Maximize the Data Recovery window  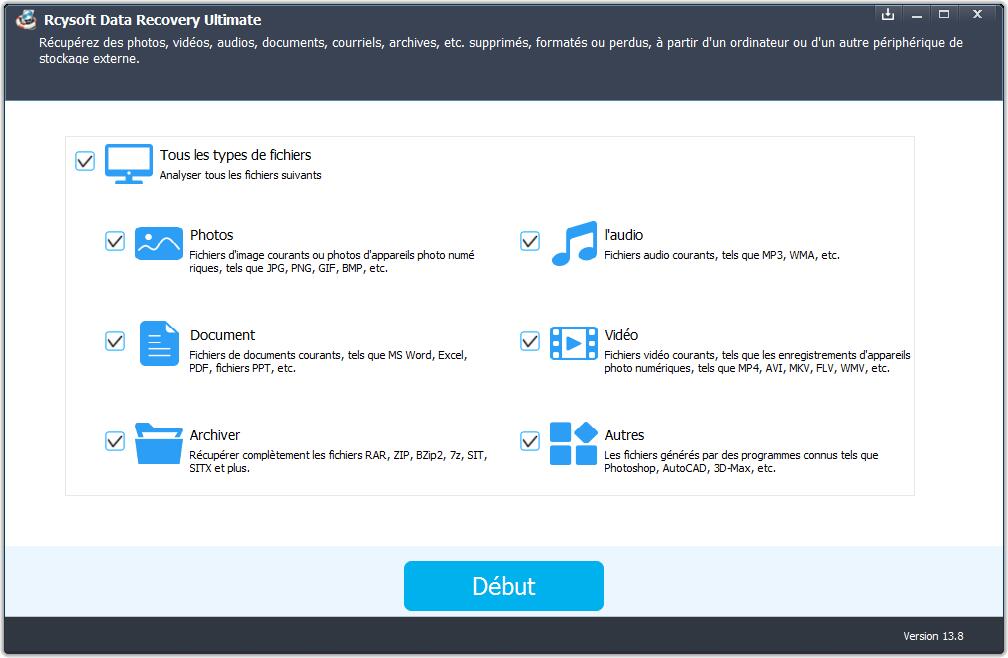pos(943,14)
